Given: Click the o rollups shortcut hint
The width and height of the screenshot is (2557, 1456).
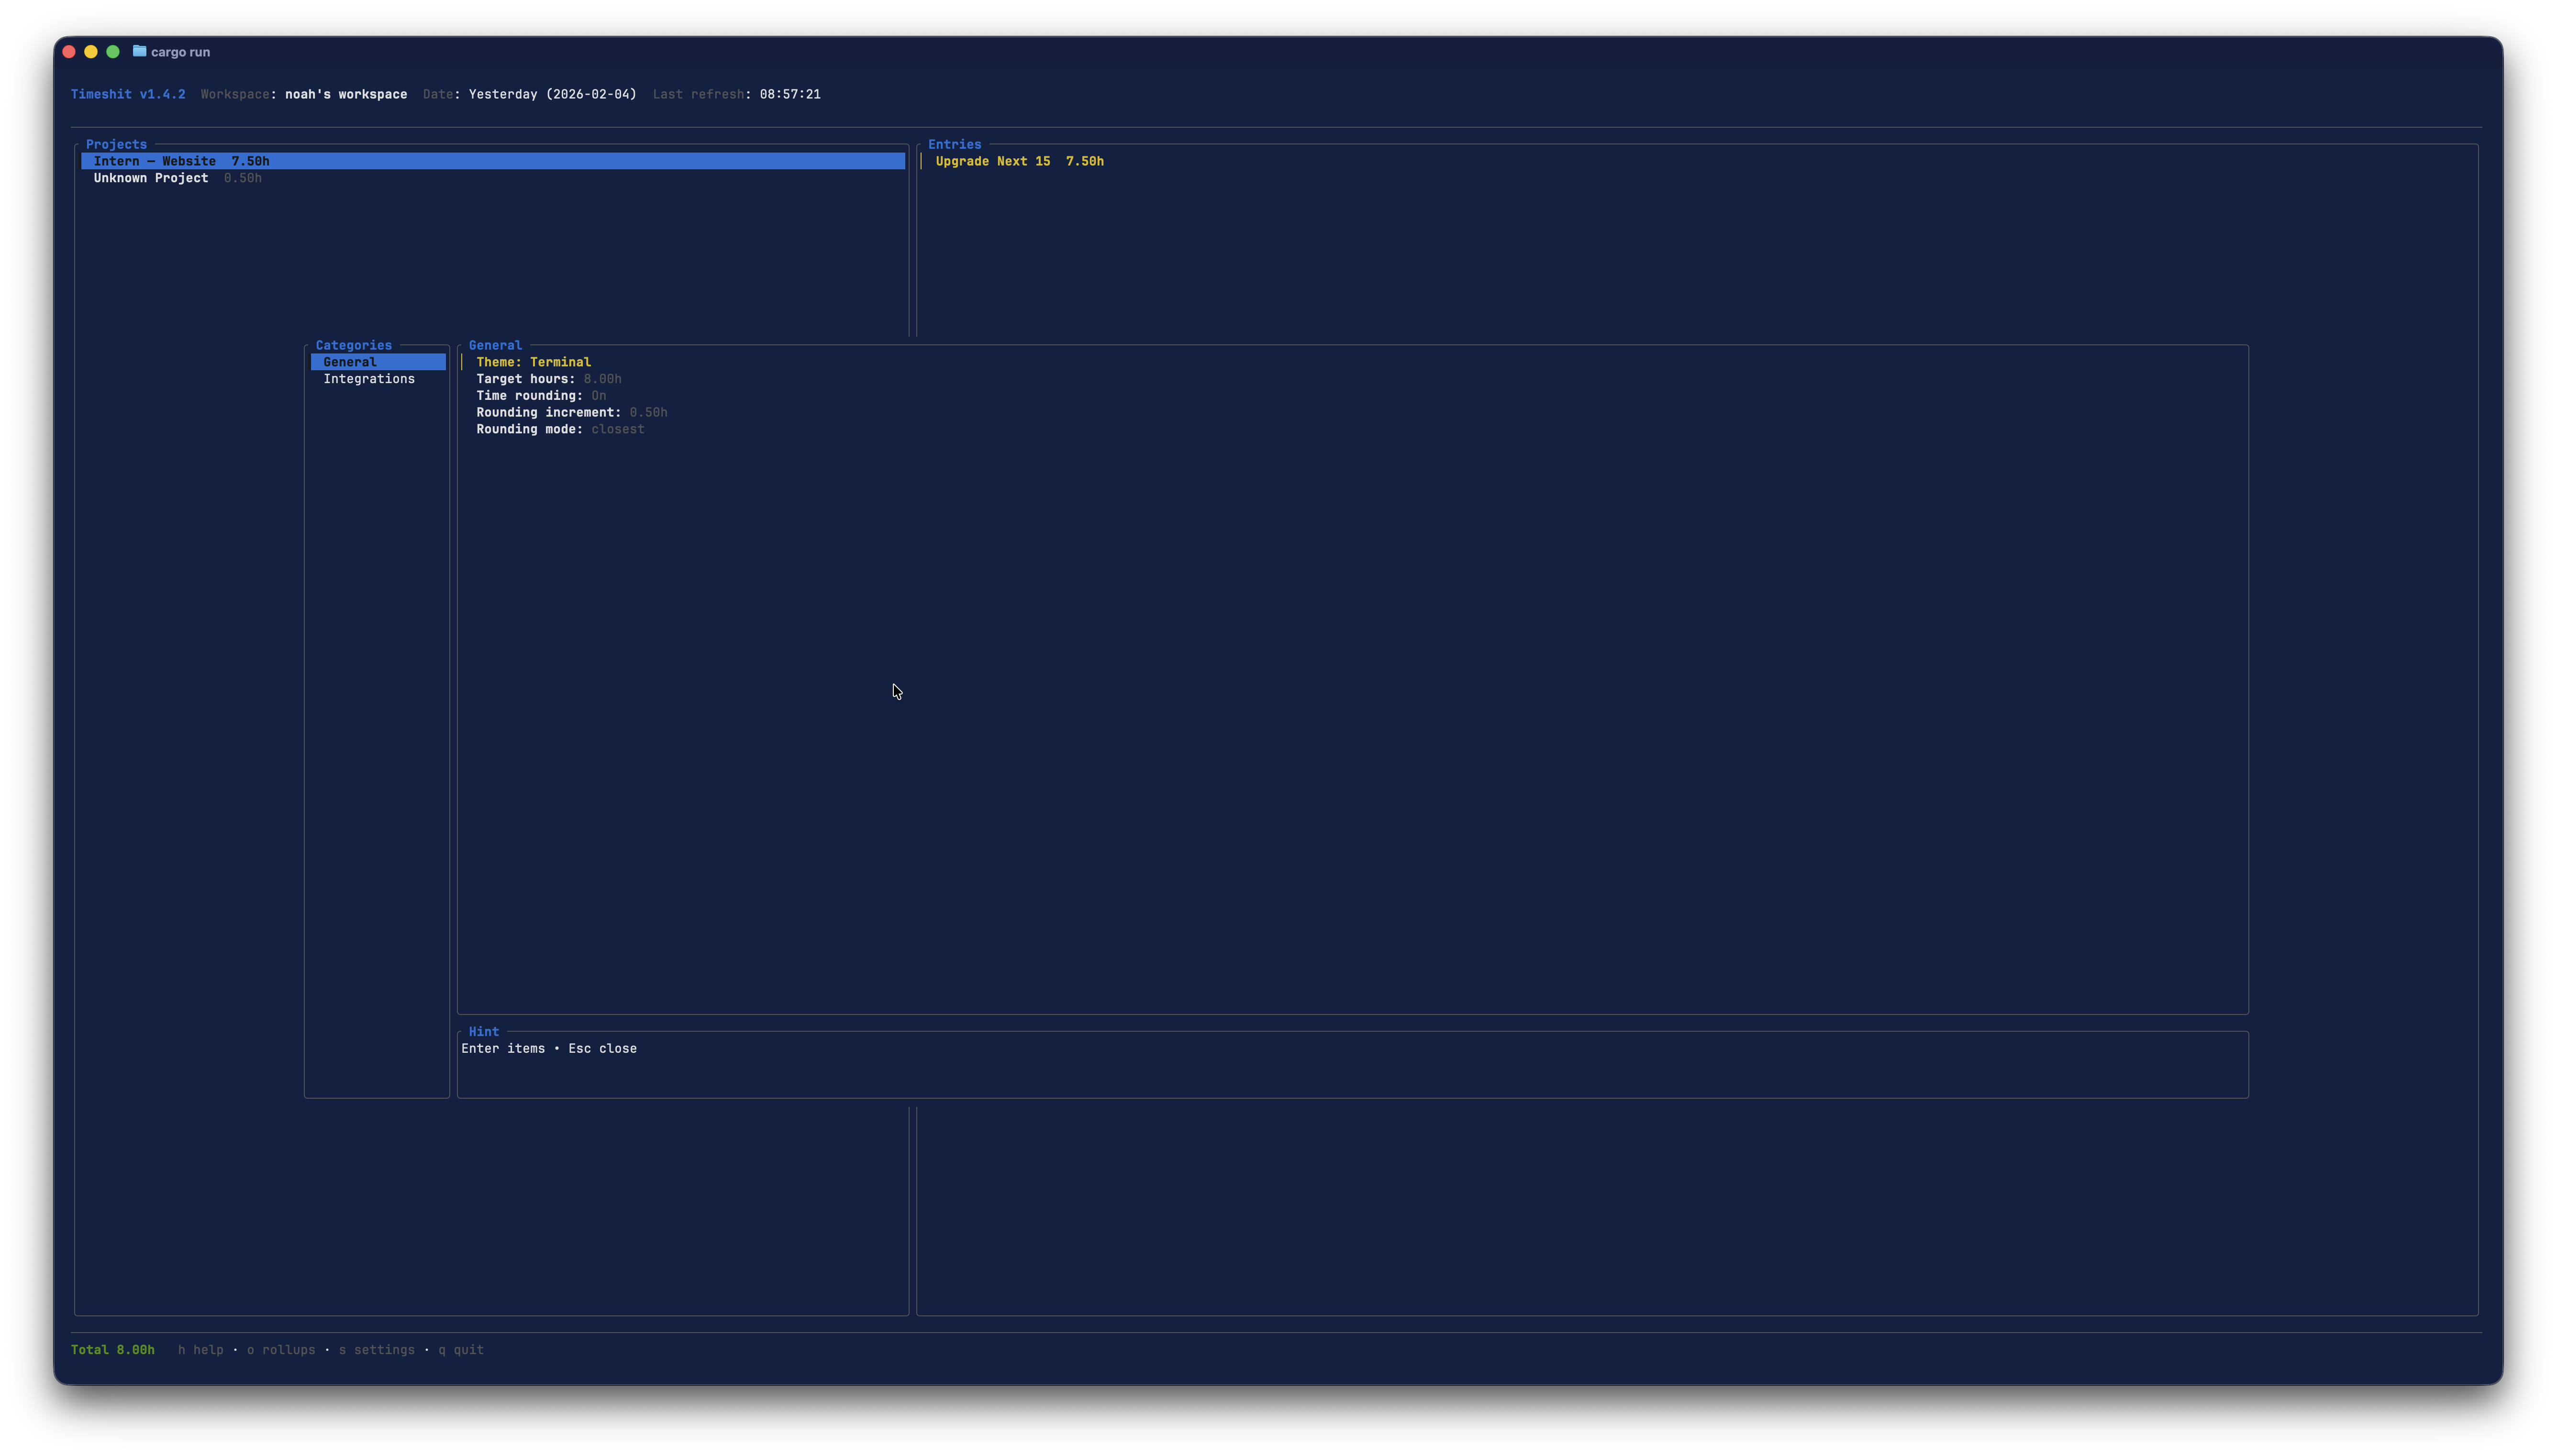Looking at the screenshot, I should [x=280, y=1350].
